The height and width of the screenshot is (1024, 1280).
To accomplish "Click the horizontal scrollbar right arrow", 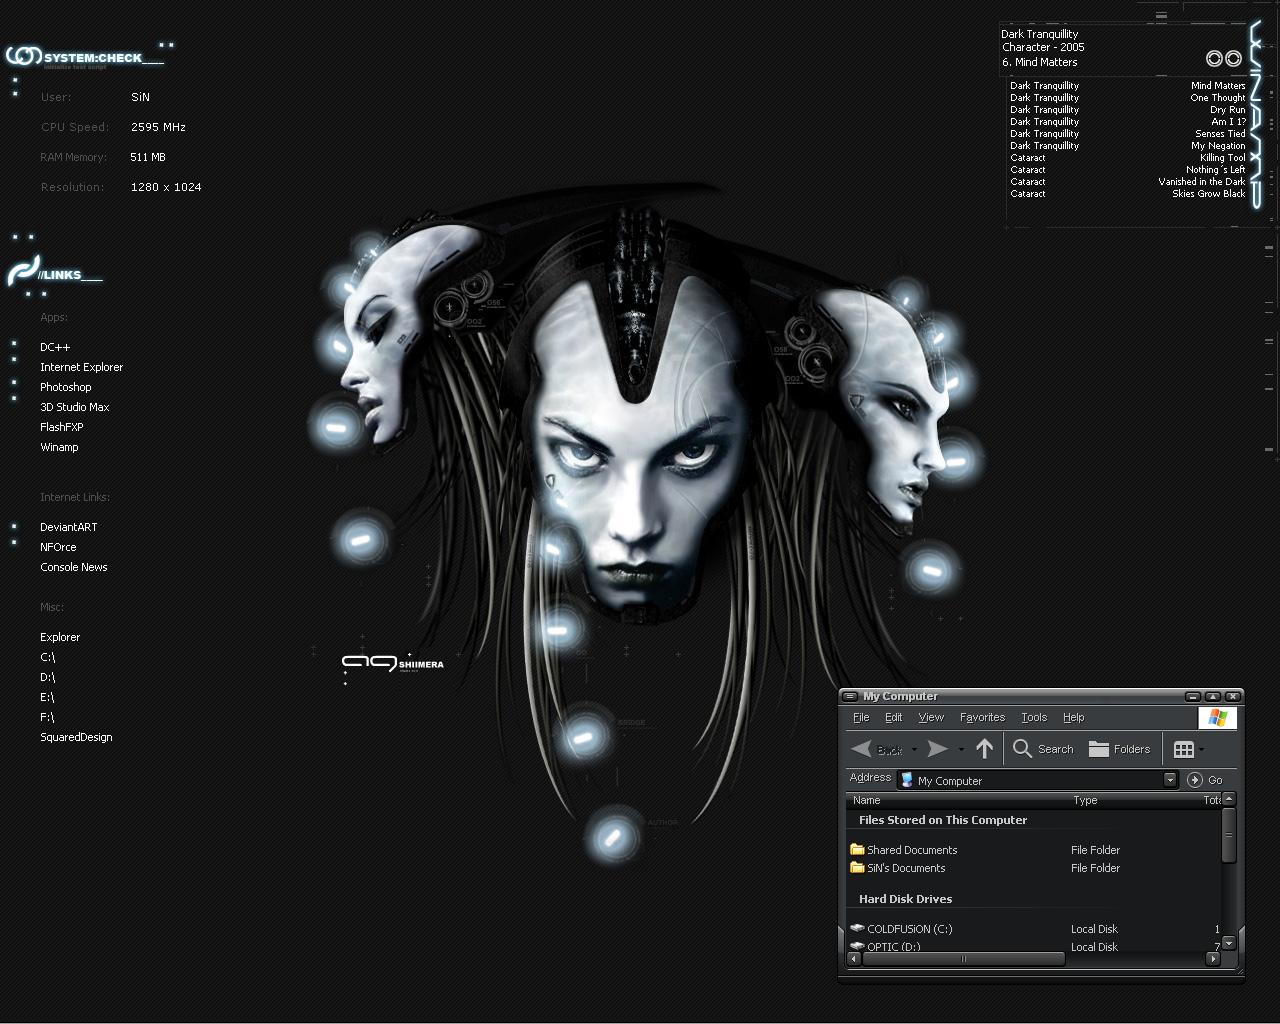I will click(x=1213, y=958).
